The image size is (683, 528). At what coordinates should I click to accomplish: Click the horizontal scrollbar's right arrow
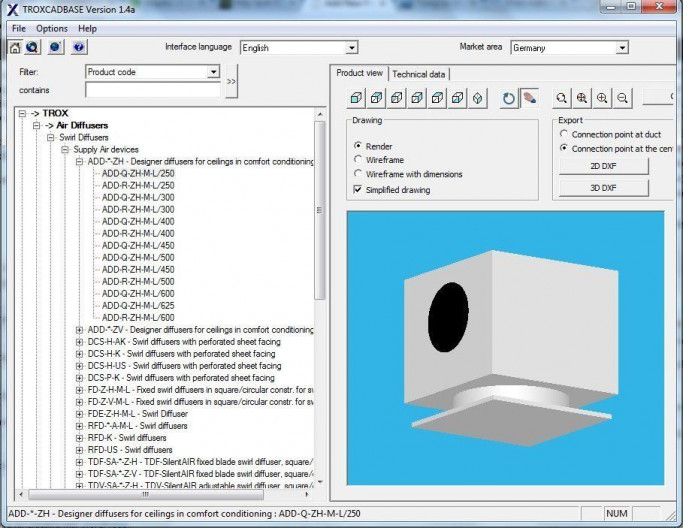click(x=307, y=494)
